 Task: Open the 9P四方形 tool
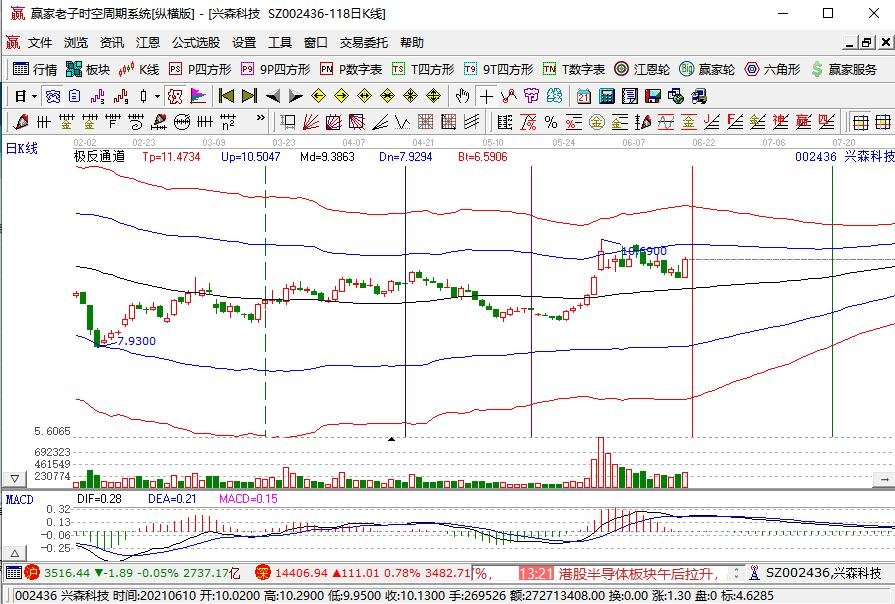pyautogui.click(x=276, y=69)
